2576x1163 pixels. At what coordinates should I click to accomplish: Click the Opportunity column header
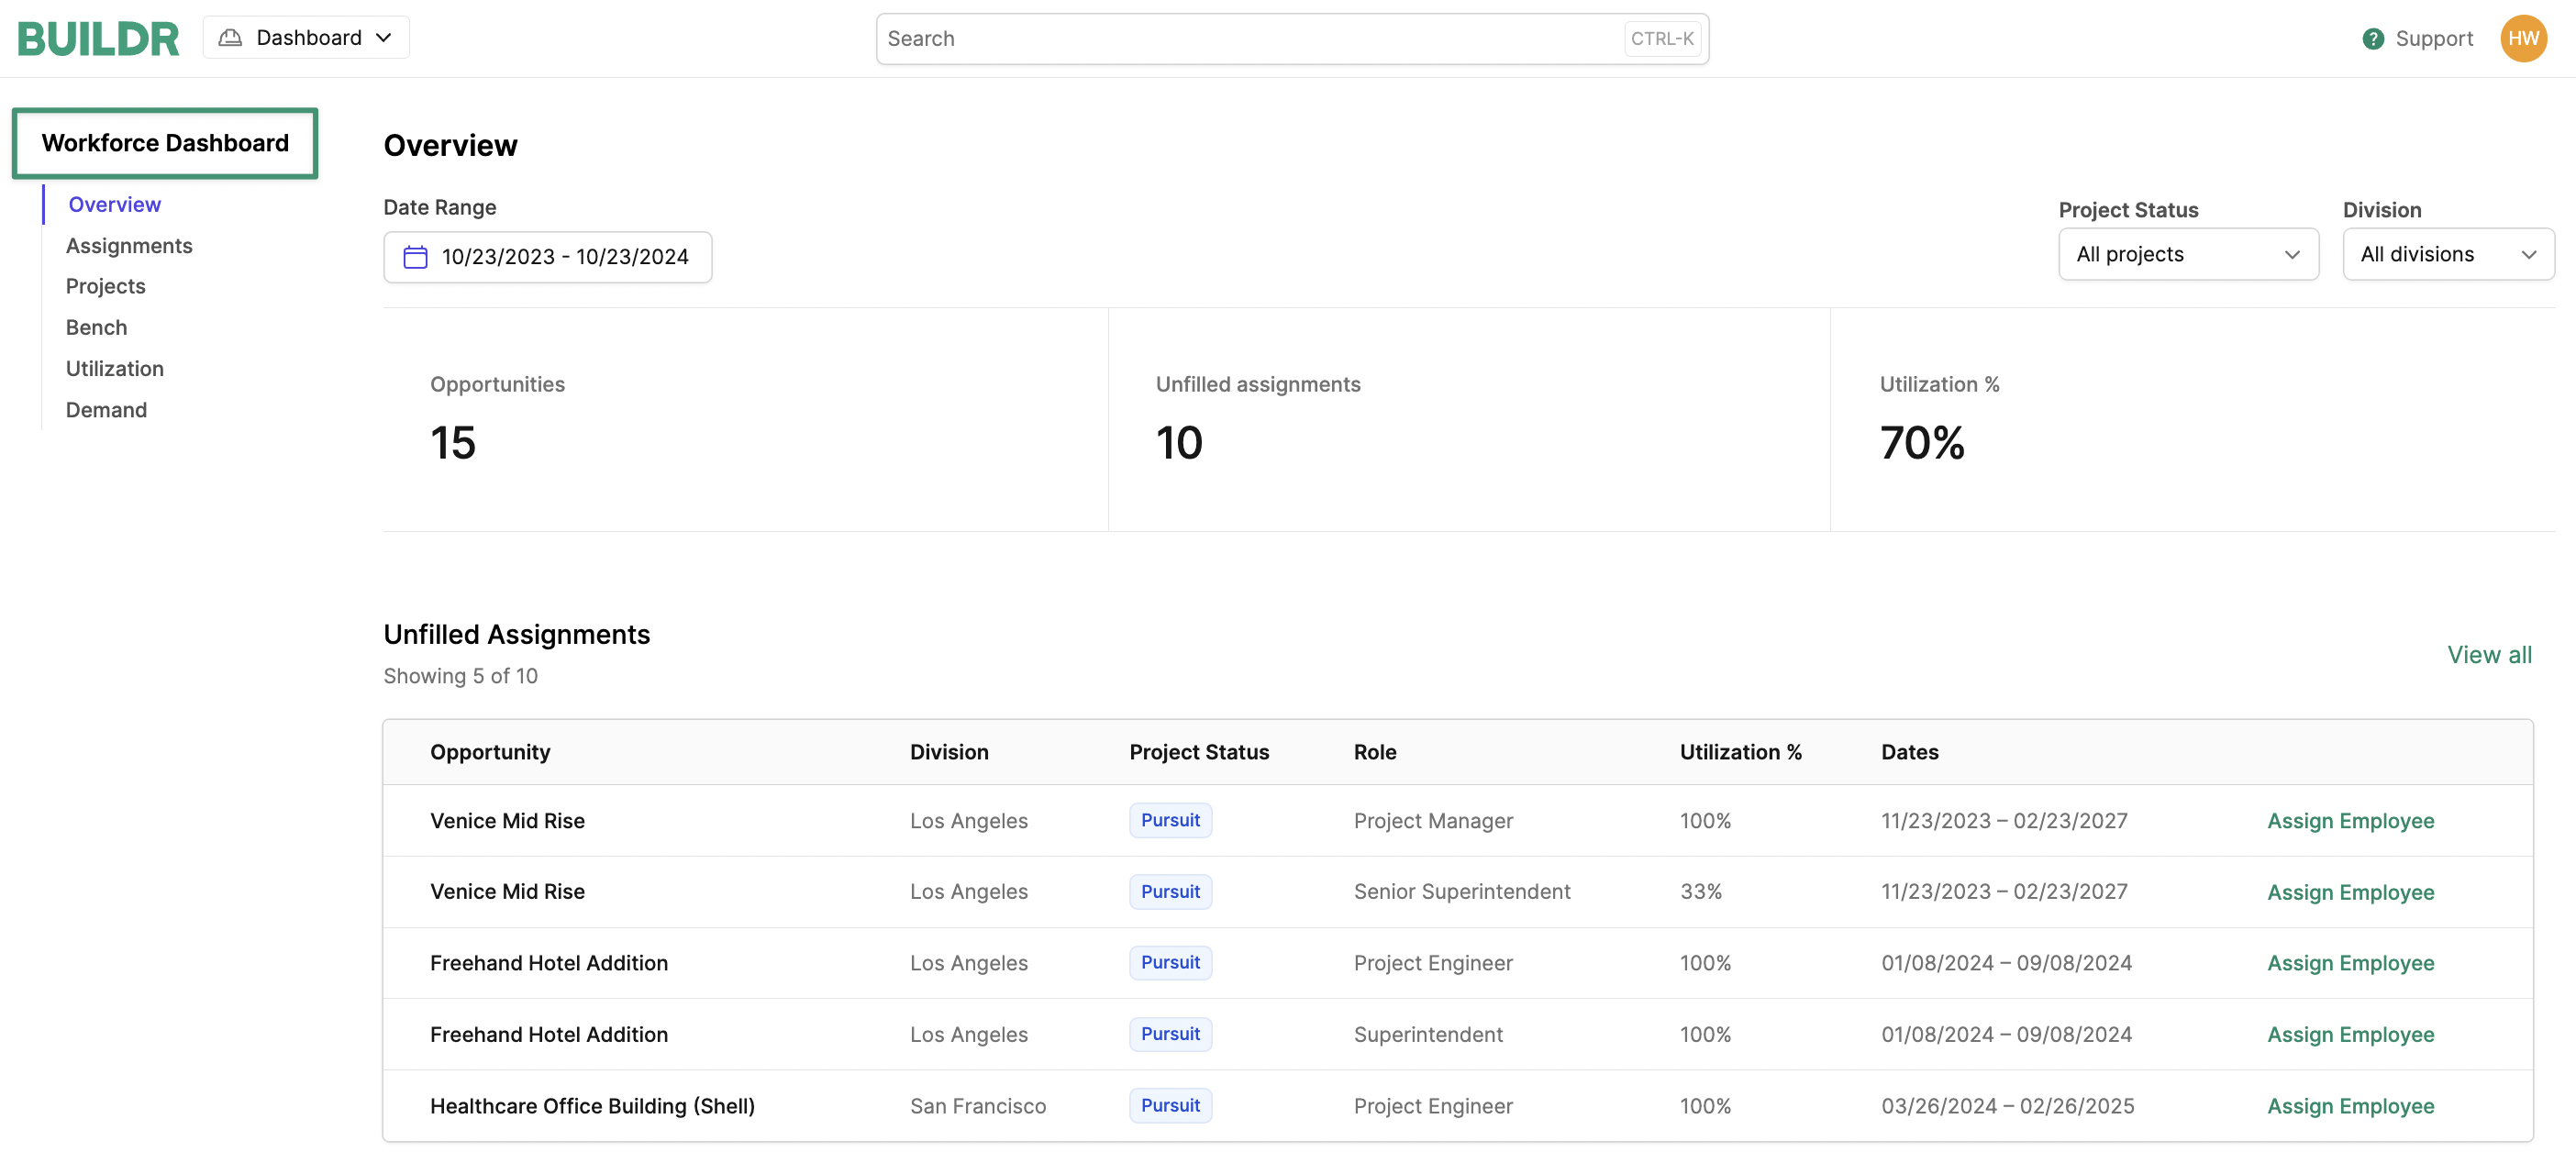pos(490,752)
